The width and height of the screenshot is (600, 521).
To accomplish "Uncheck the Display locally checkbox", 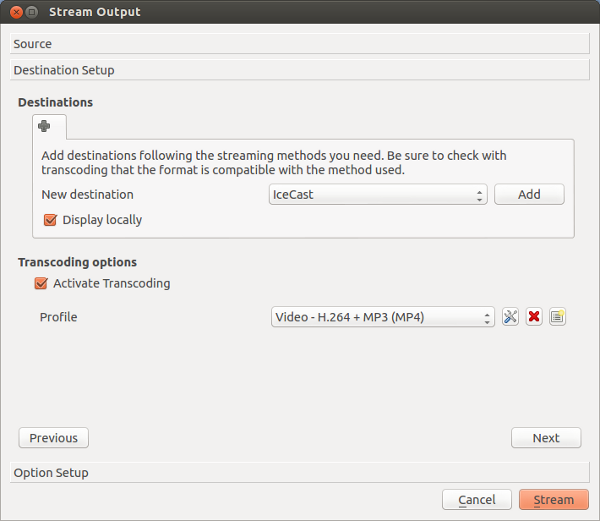I will tap(50, 220).
